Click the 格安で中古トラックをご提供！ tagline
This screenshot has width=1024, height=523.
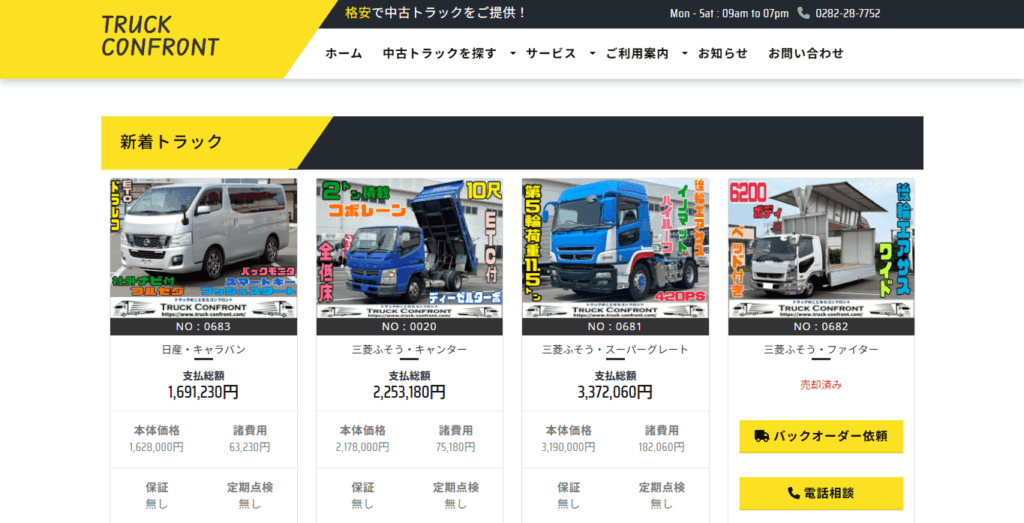click(x=436, y=13)
